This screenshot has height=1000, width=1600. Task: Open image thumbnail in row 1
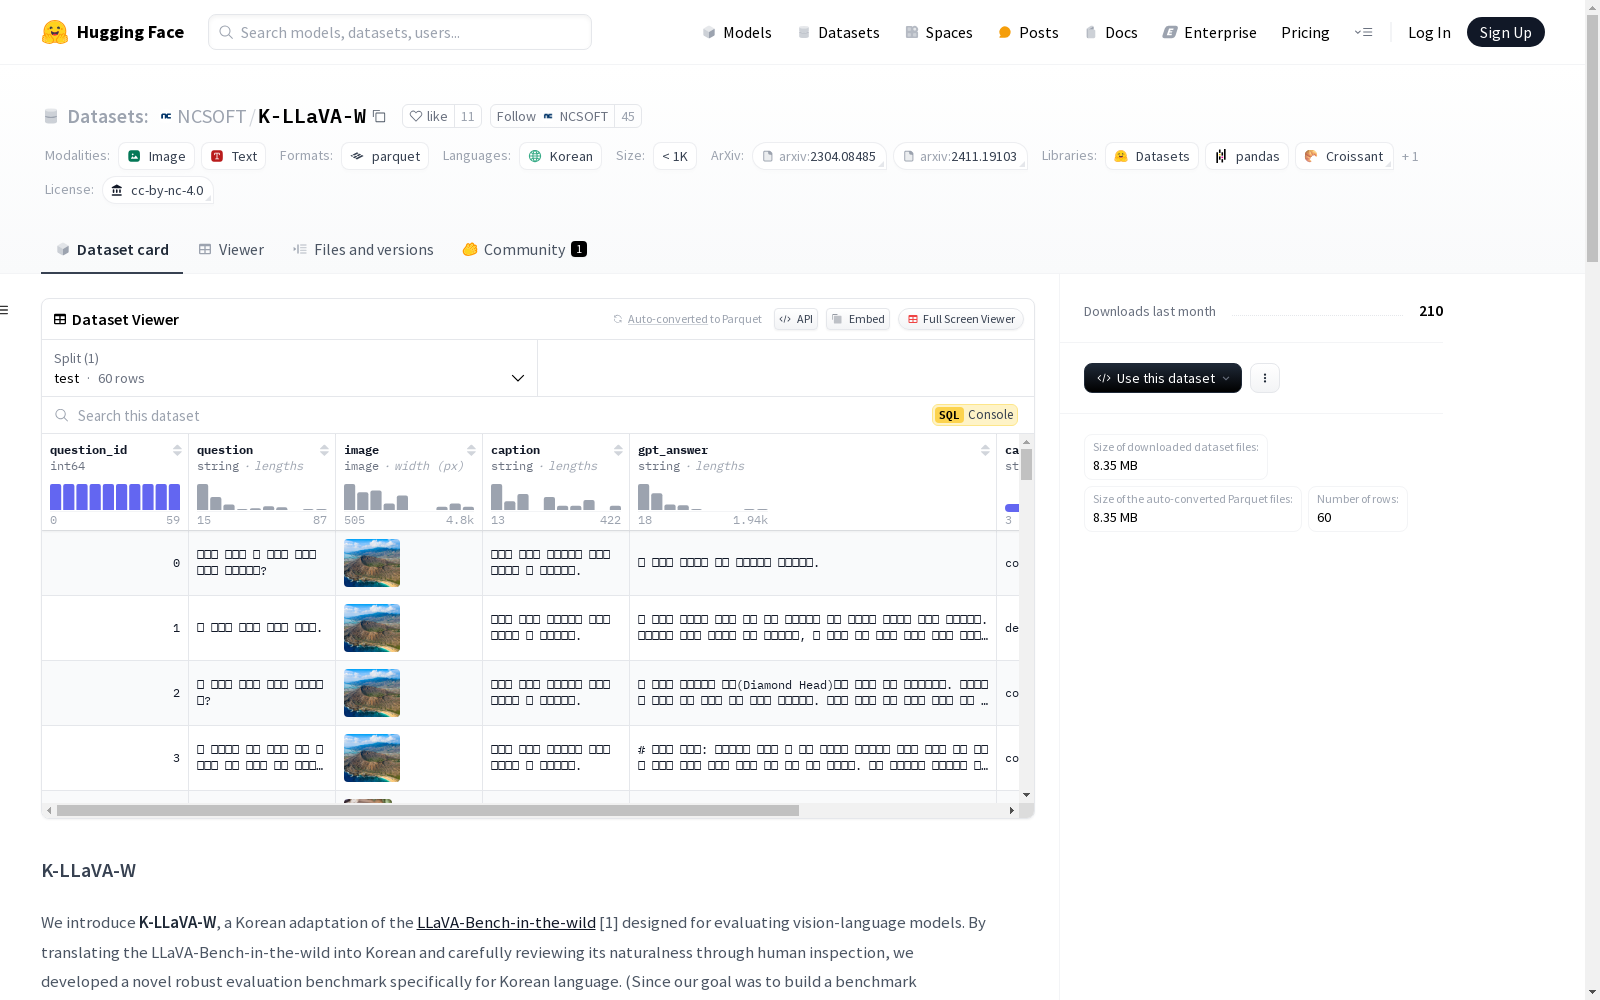click(x=372, y=628)
